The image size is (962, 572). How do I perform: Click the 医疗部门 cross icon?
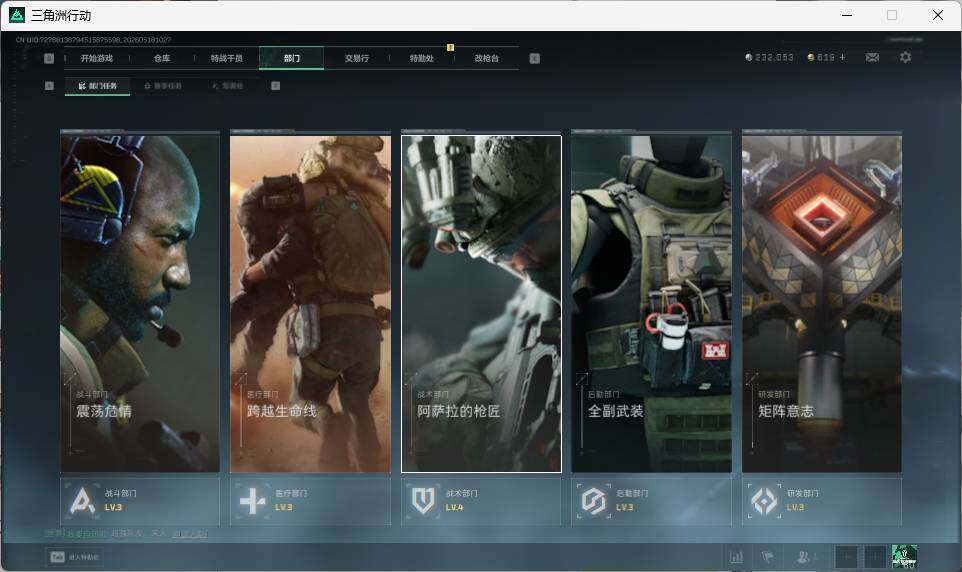[252, 501]
